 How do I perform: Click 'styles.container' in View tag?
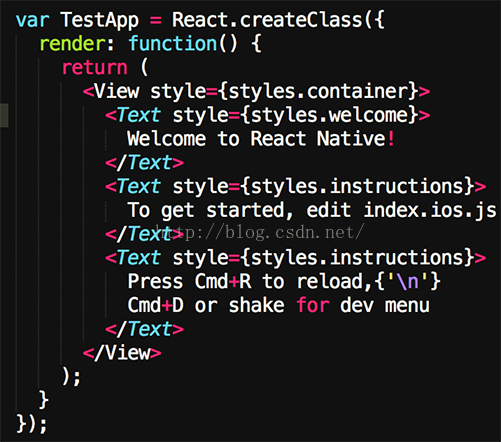pos(318,91)
